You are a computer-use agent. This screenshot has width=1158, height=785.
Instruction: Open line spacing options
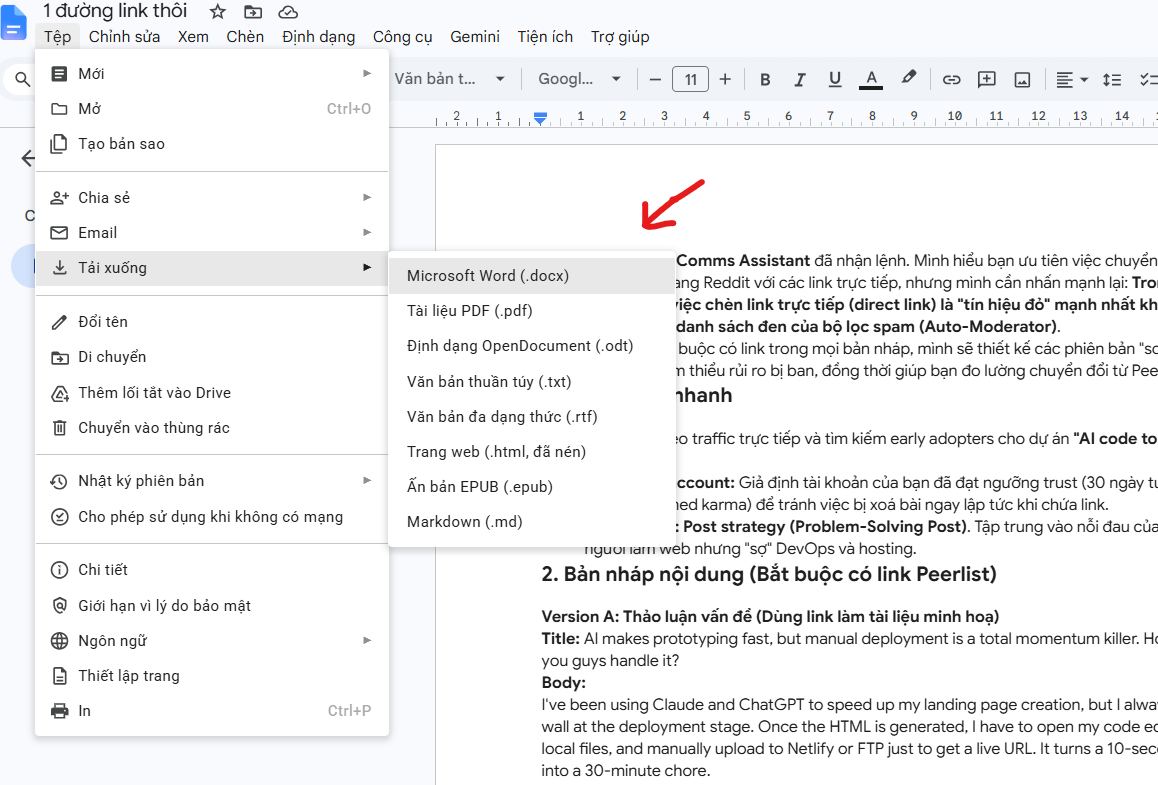(x=1111, y=79)
